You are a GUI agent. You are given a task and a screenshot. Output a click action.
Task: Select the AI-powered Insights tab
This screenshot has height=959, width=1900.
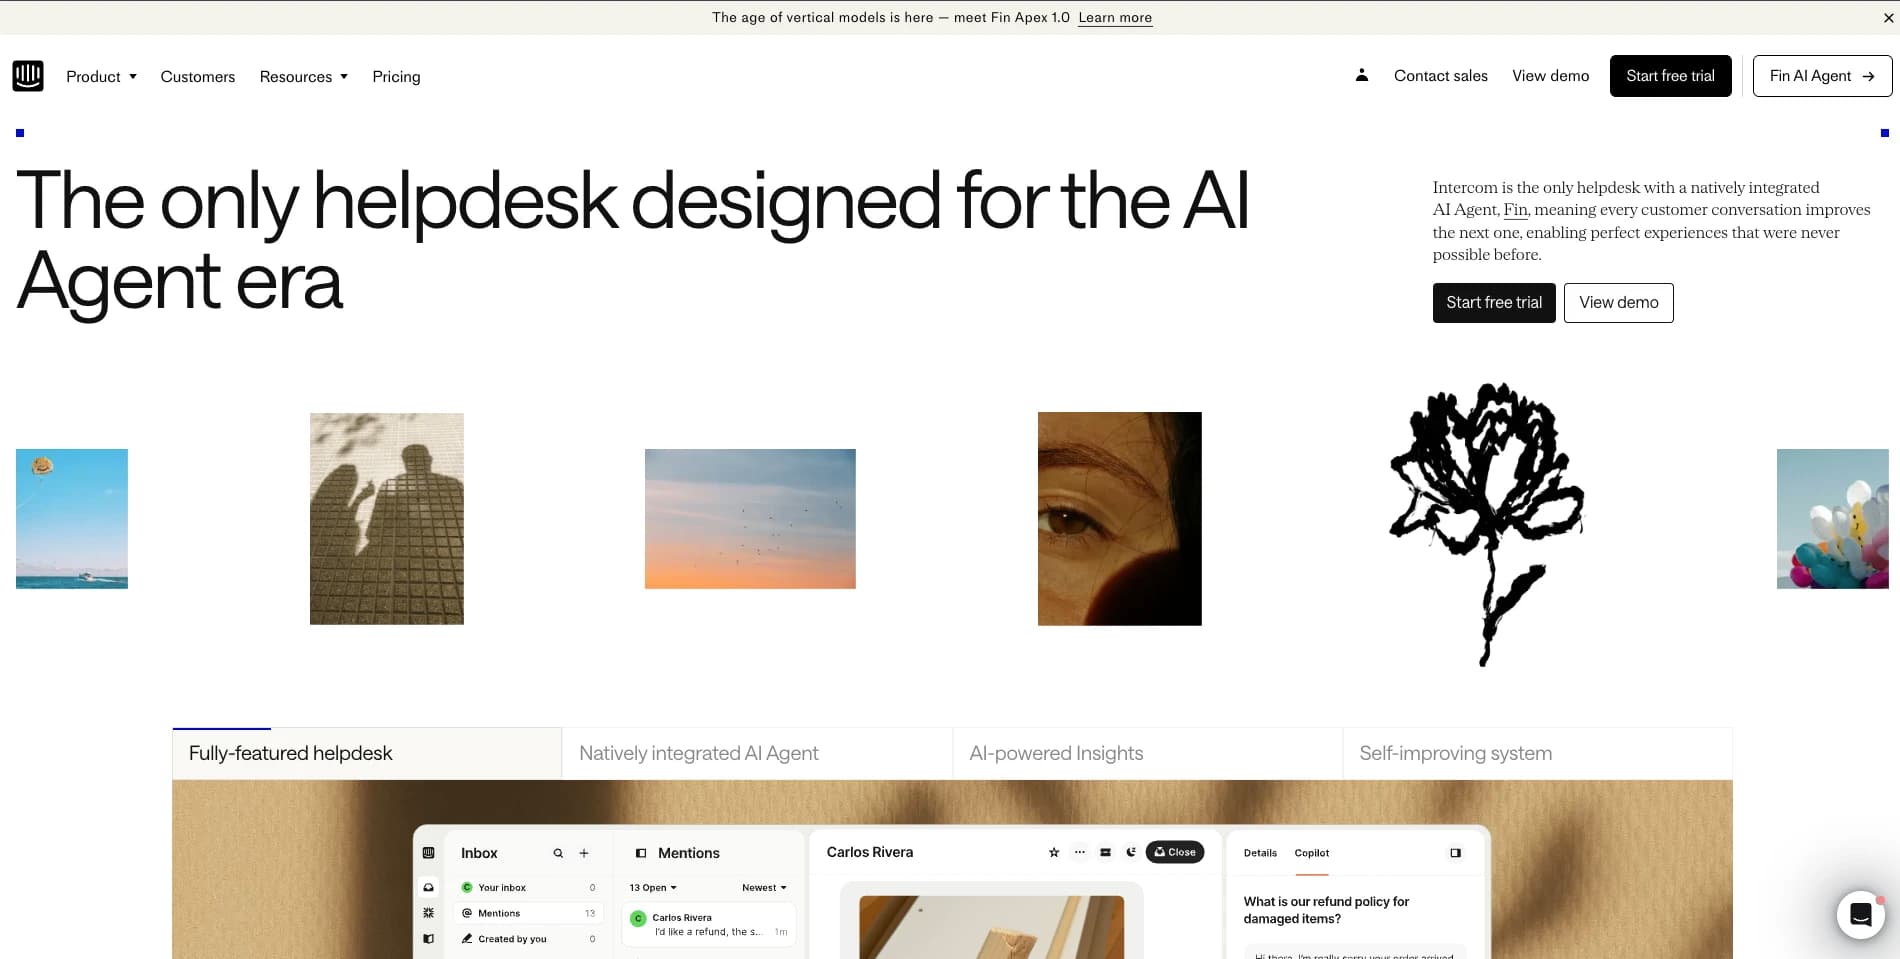[1056, 753]
